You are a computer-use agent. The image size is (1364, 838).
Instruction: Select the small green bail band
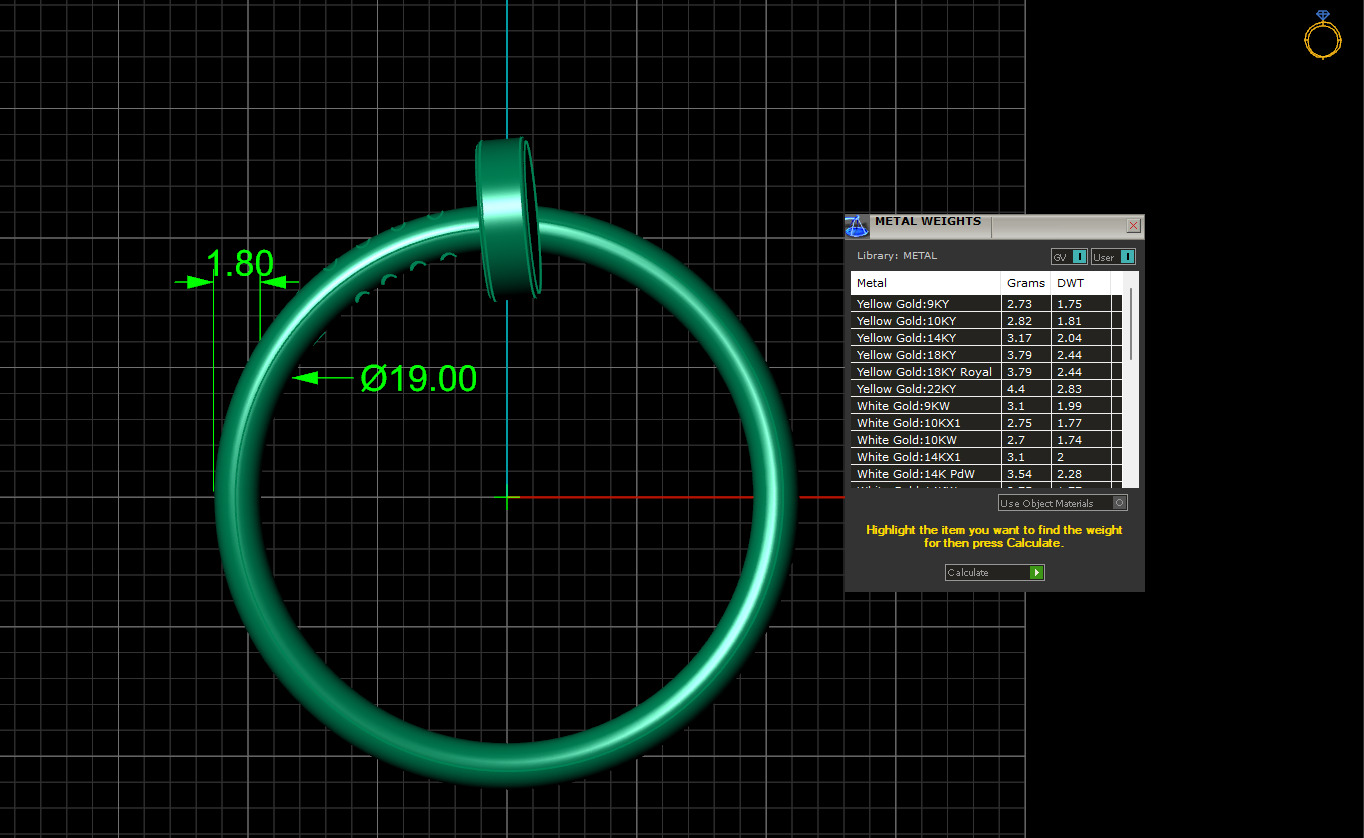tap(508, 218)
